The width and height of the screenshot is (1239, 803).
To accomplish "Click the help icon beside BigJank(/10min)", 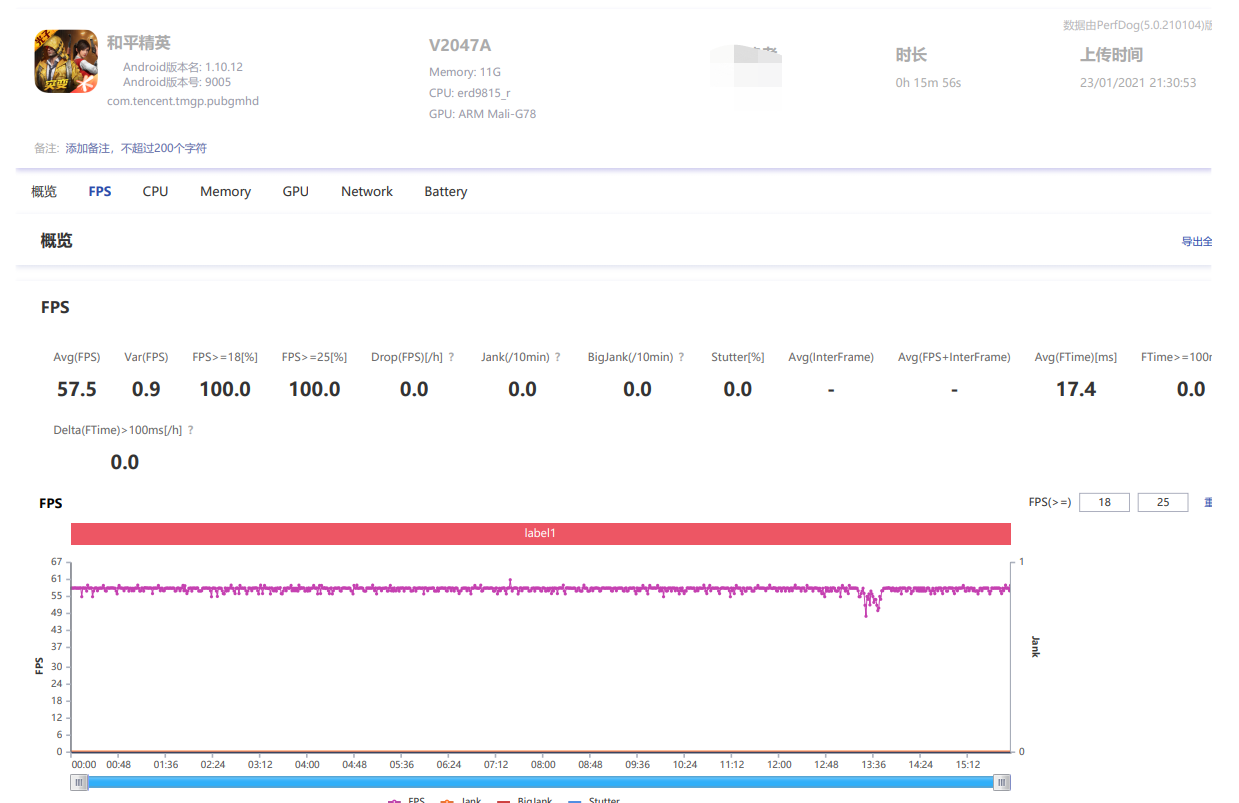I will point(680,357).
